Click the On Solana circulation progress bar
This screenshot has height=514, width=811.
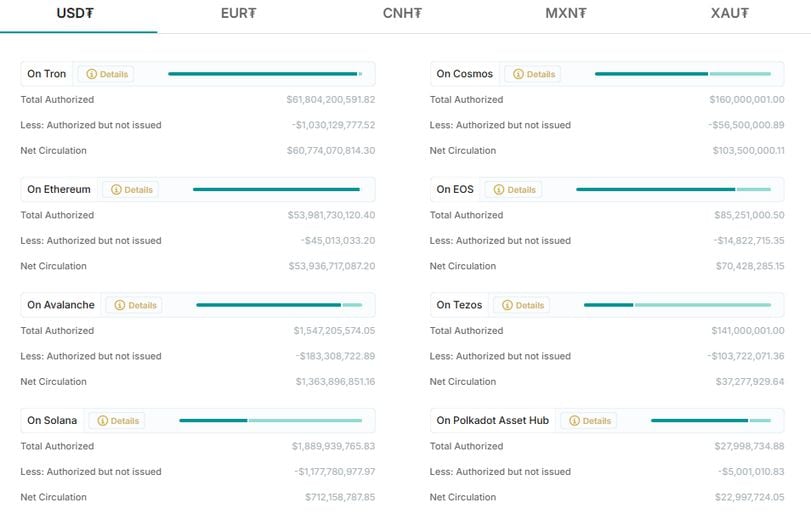(271, 420)
